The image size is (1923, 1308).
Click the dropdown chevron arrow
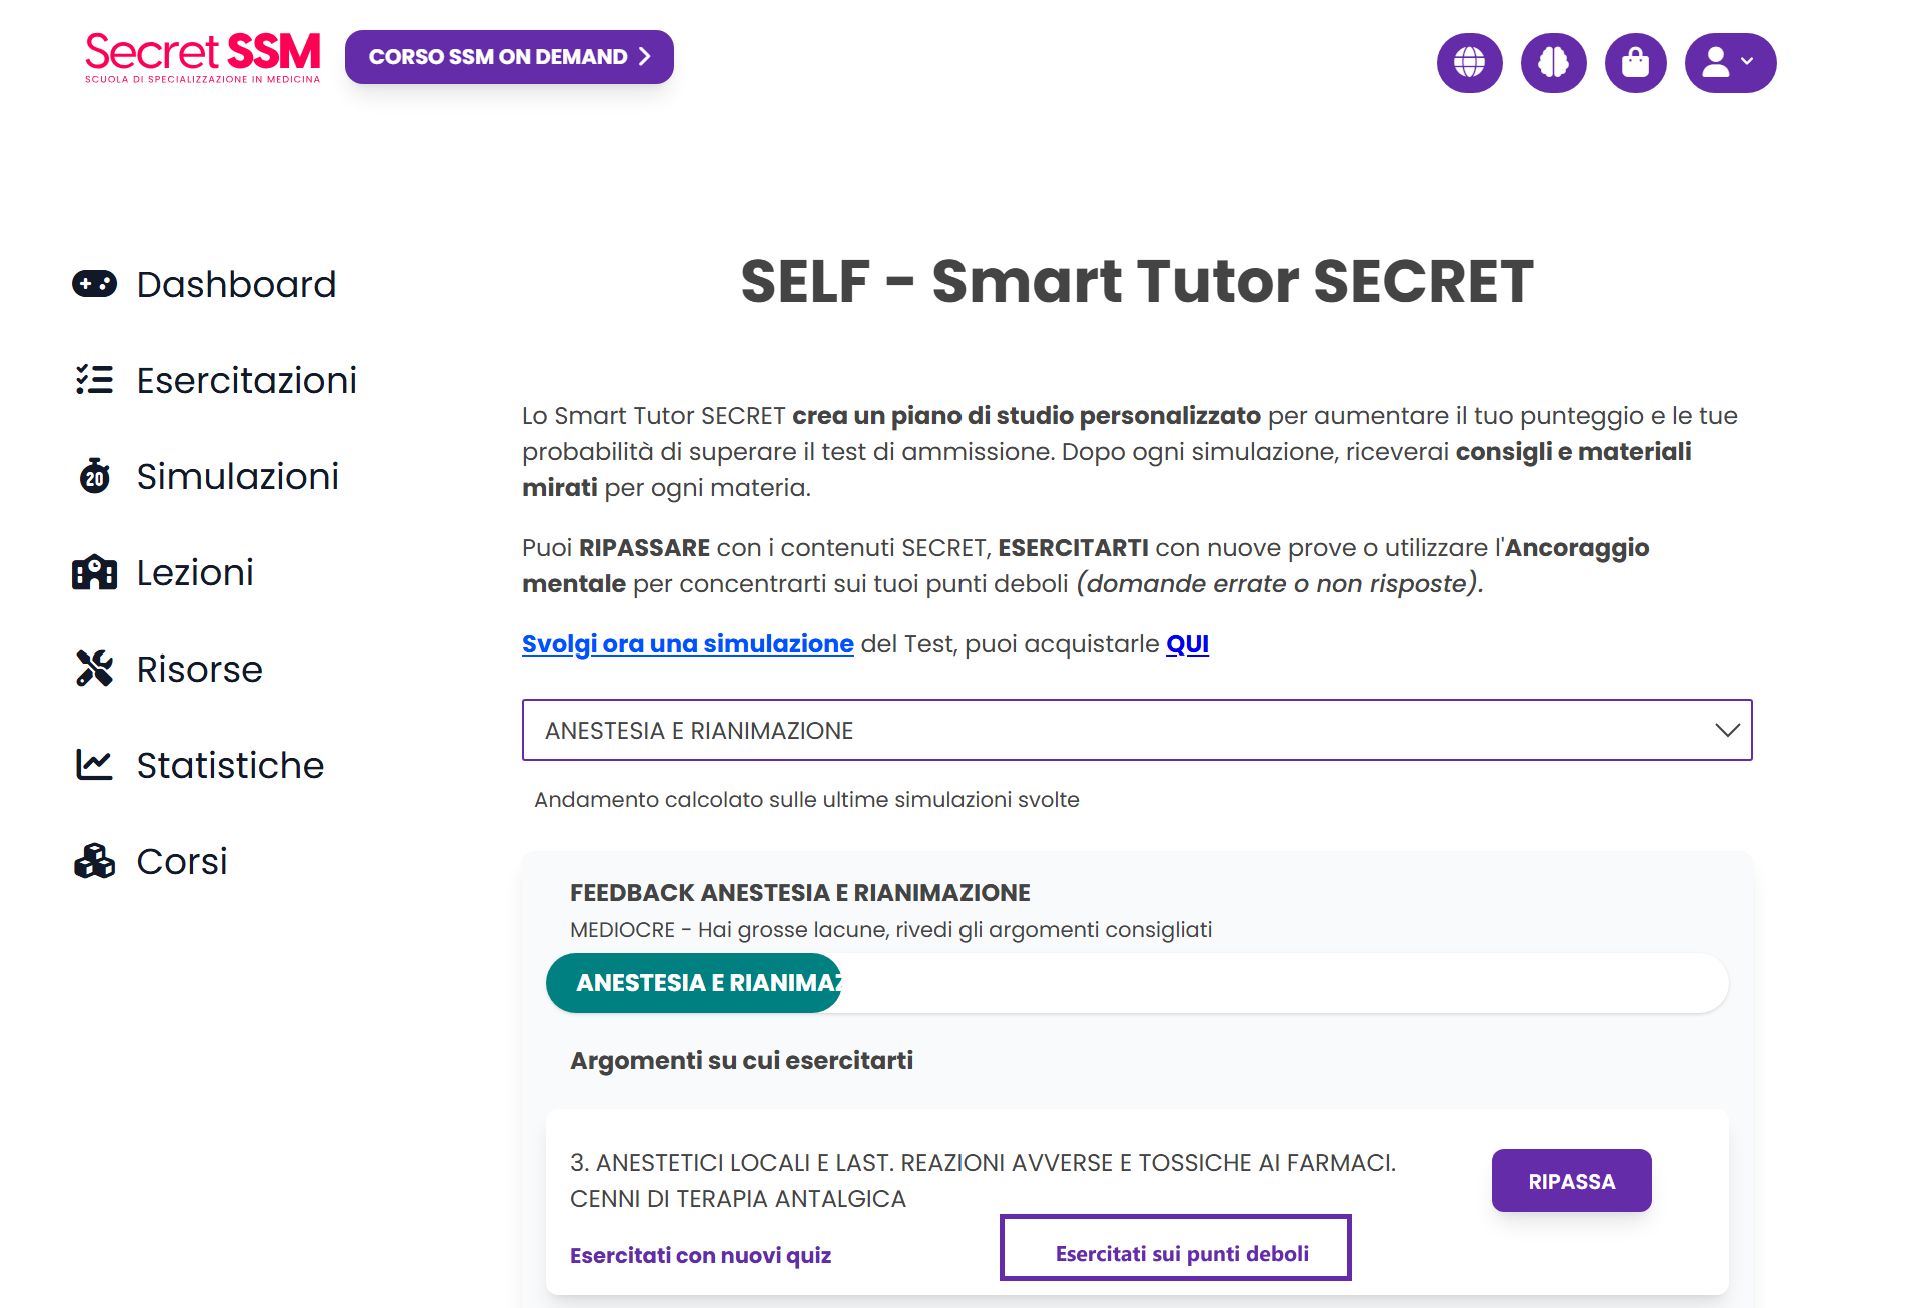coord(1727,731)
